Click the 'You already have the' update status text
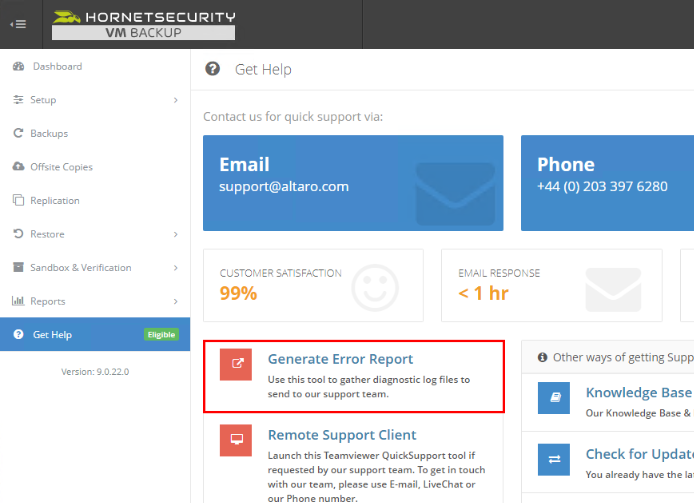694x503 pixels. click(640, 475)
